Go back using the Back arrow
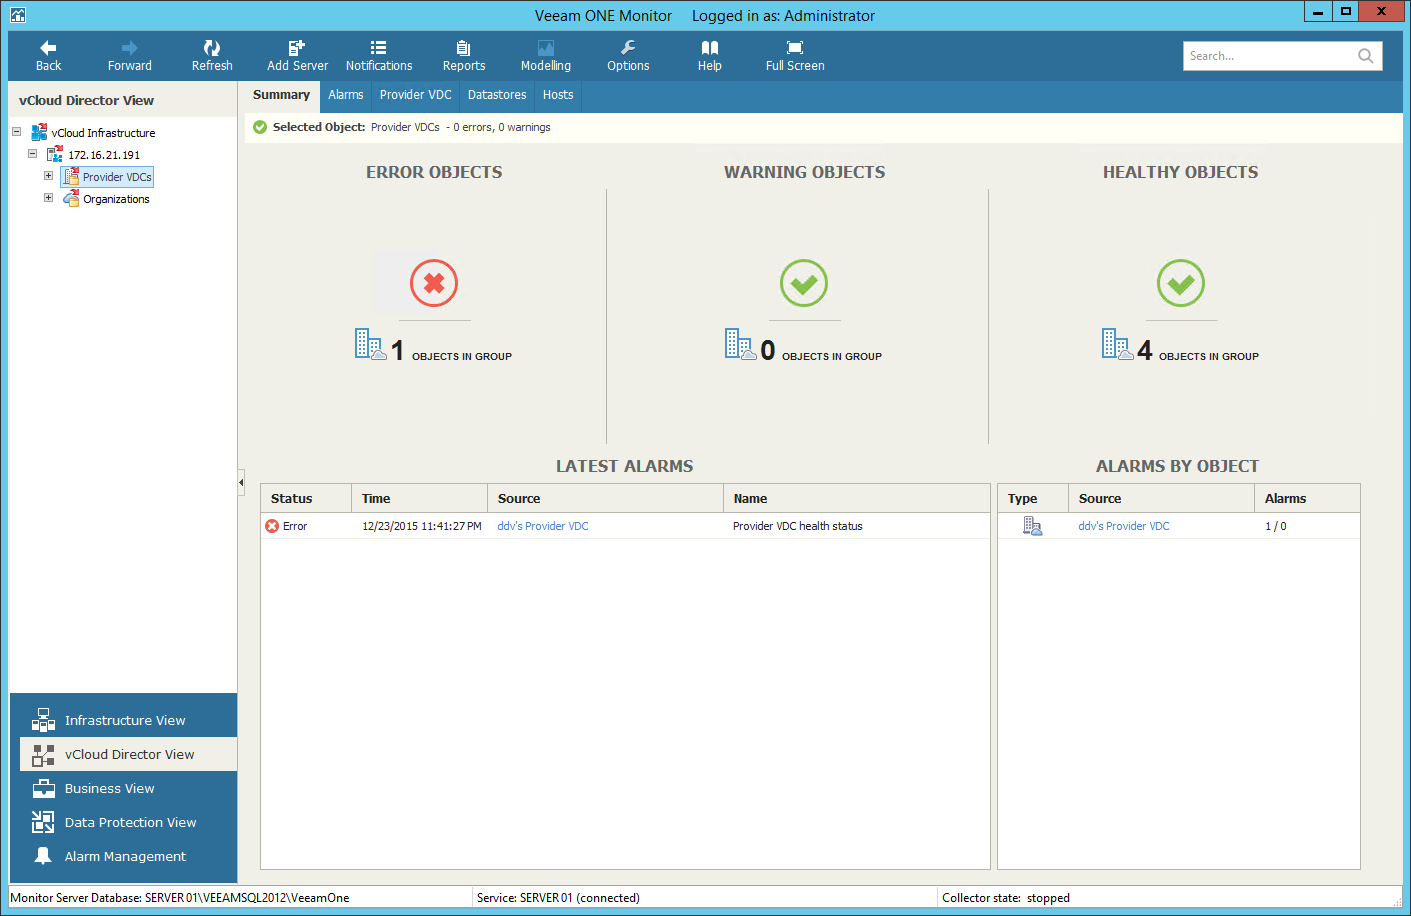 click(48, 56)
